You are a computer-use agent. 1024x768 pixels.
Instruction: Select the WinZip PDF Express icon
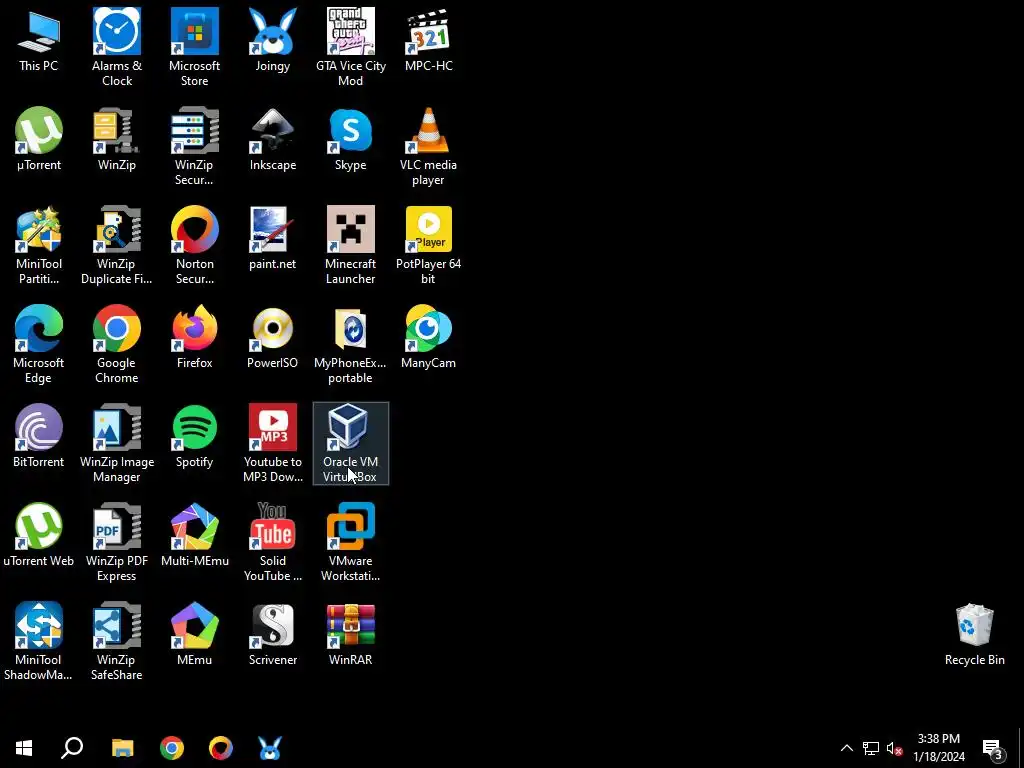coord(116,543)
